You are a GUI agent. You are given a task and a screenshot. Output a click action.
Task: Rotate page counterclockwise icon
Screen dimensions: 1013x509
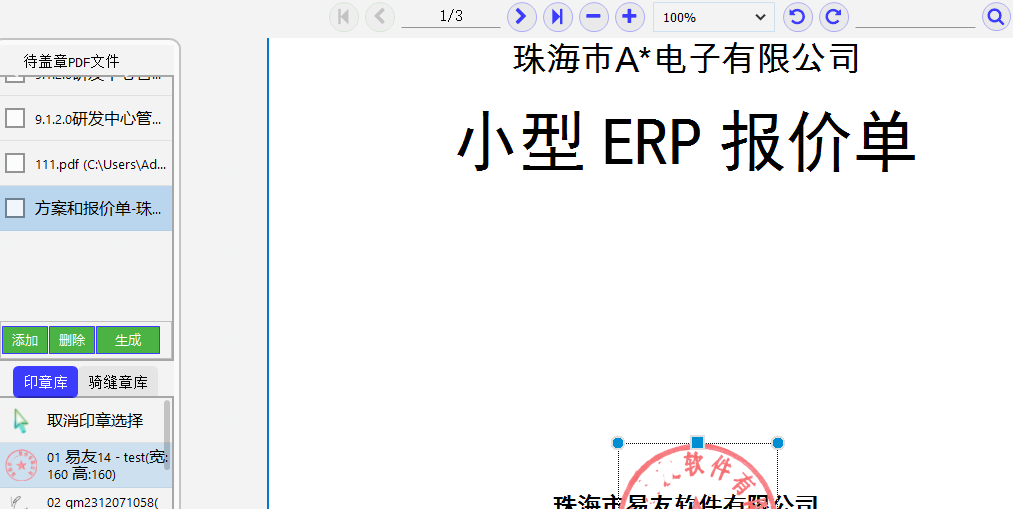click(798, 17)
